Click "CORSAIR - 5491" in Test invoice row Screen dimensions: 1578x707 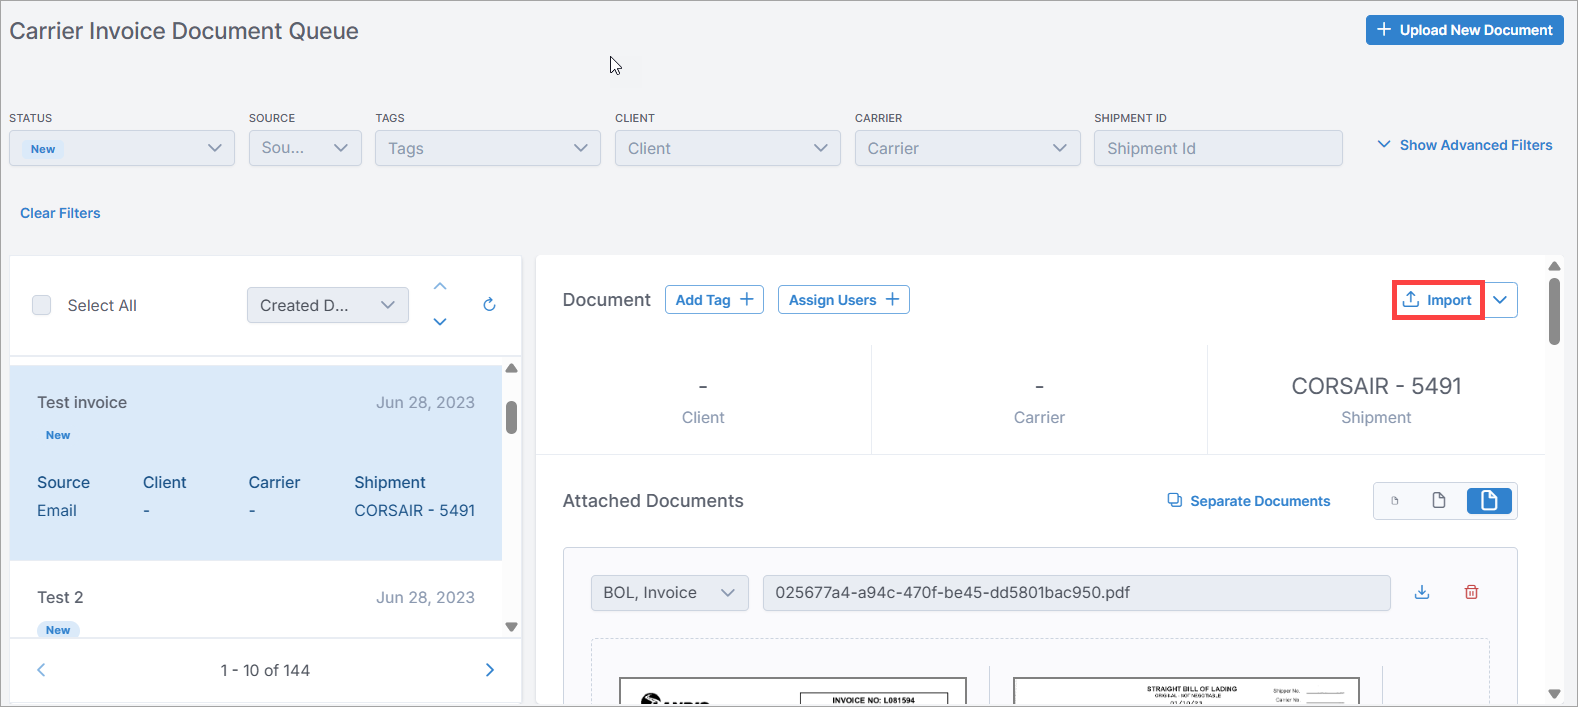click(x=415, y=510)
